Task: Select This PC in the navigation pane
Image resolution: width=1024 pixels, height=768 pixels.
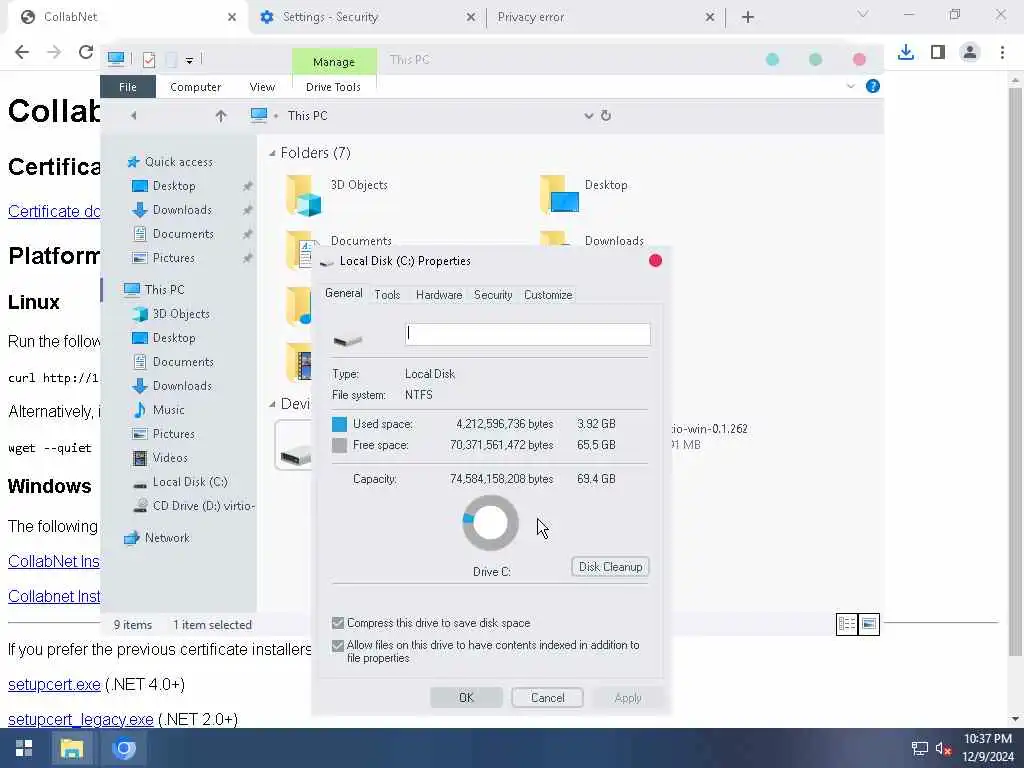Action: click(x=154, y=289)
